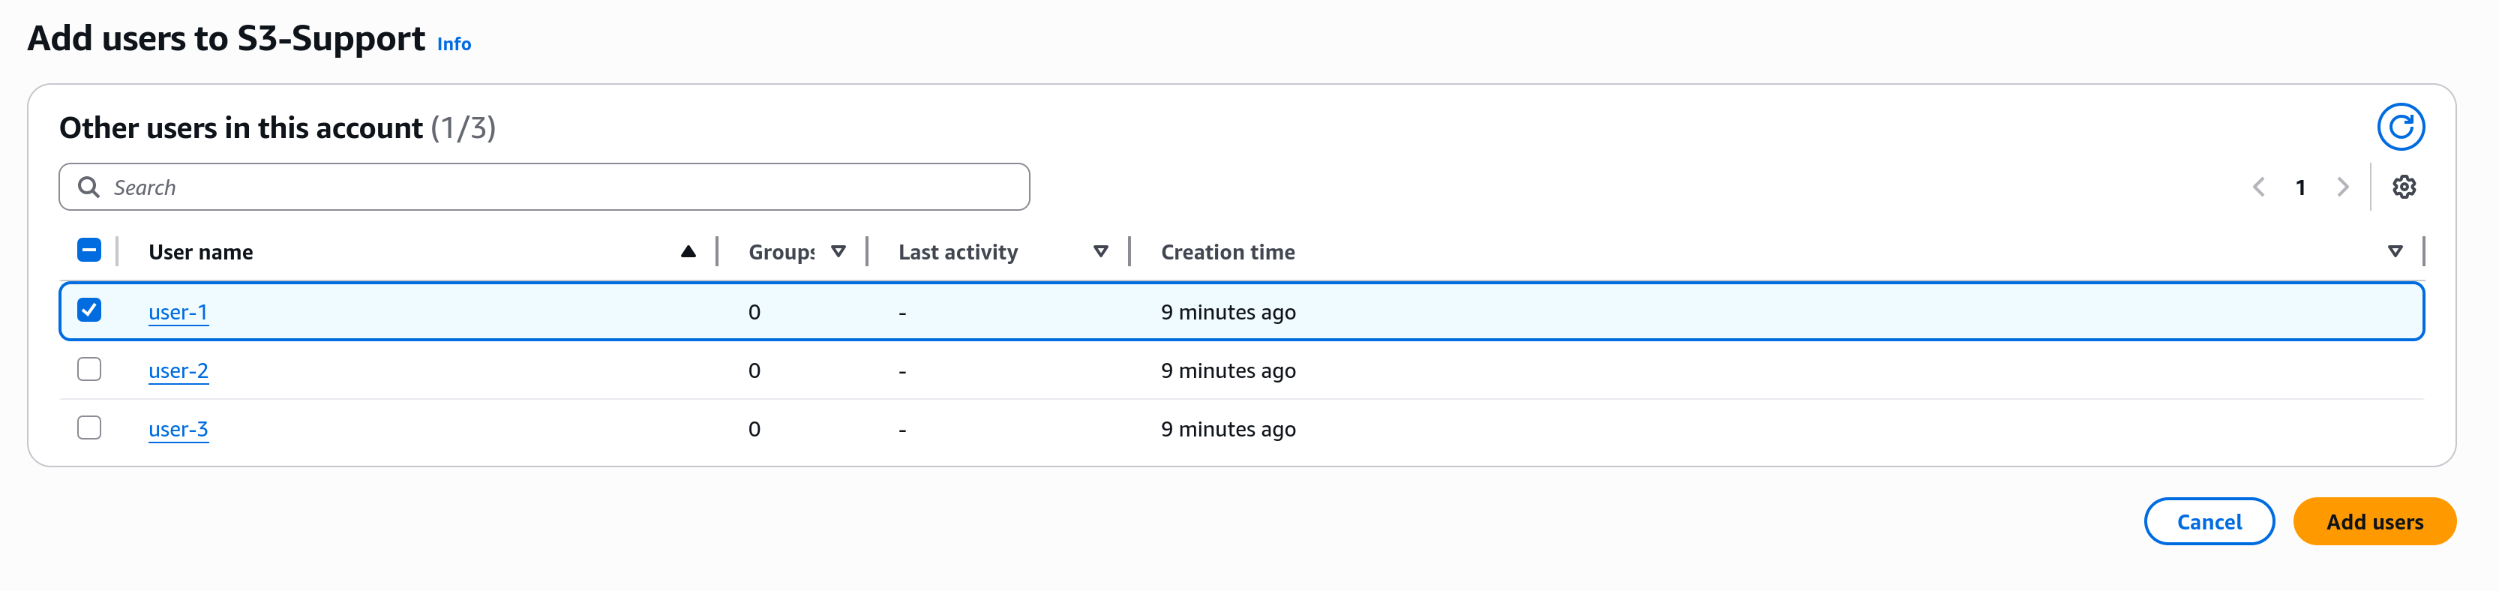Select the user-2 checkbox
Screen dimensions: 2499x591
[x=89, y=369]
